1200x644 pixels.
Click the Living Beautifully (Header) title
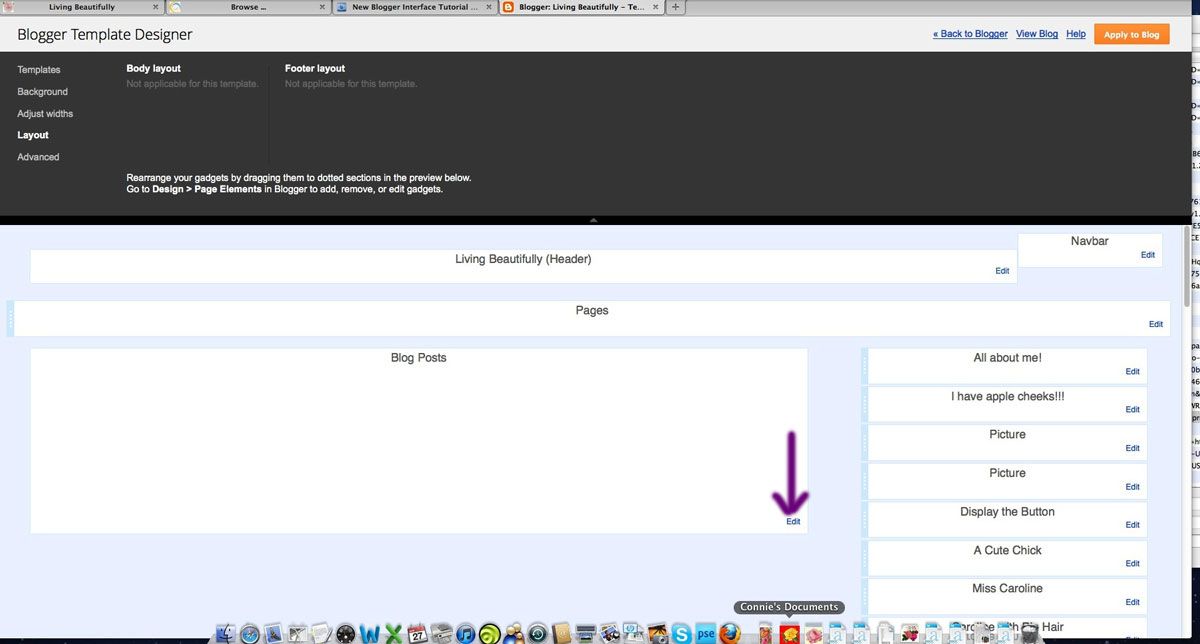523,259
